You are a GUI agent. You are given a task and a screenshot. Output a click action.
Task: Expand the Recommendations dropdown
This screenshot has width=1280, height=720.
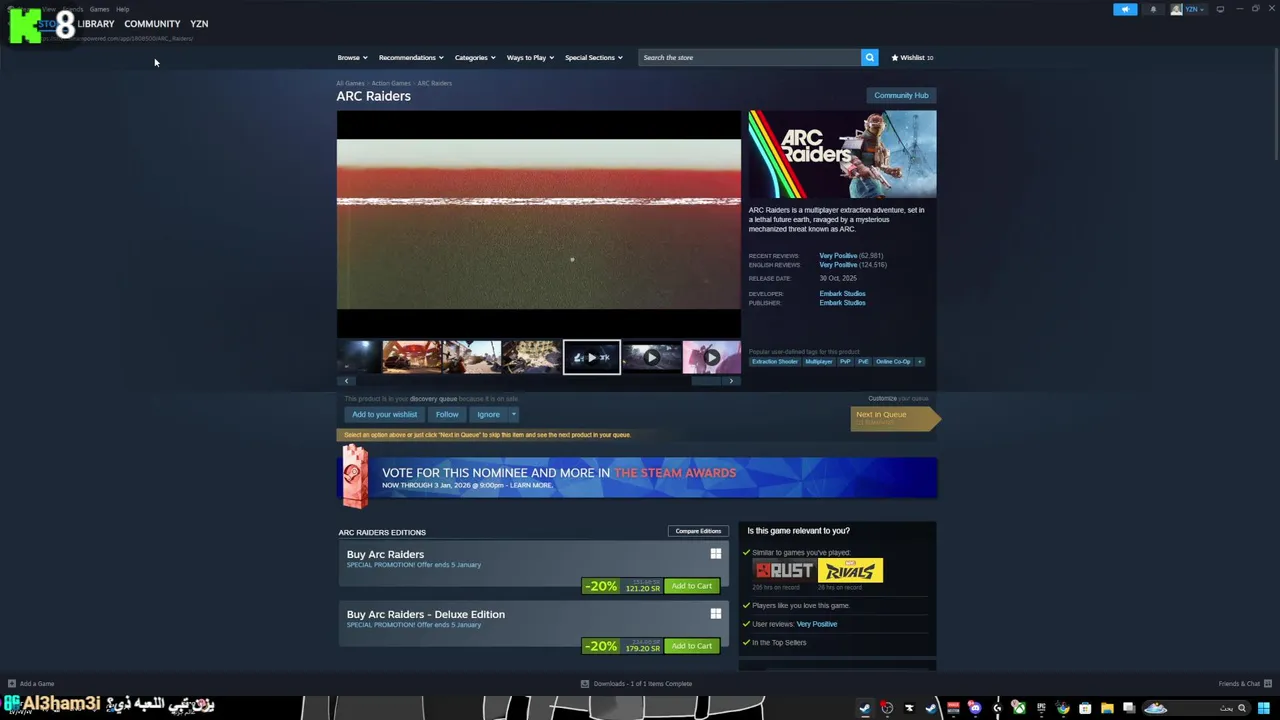tap(411, 58)
